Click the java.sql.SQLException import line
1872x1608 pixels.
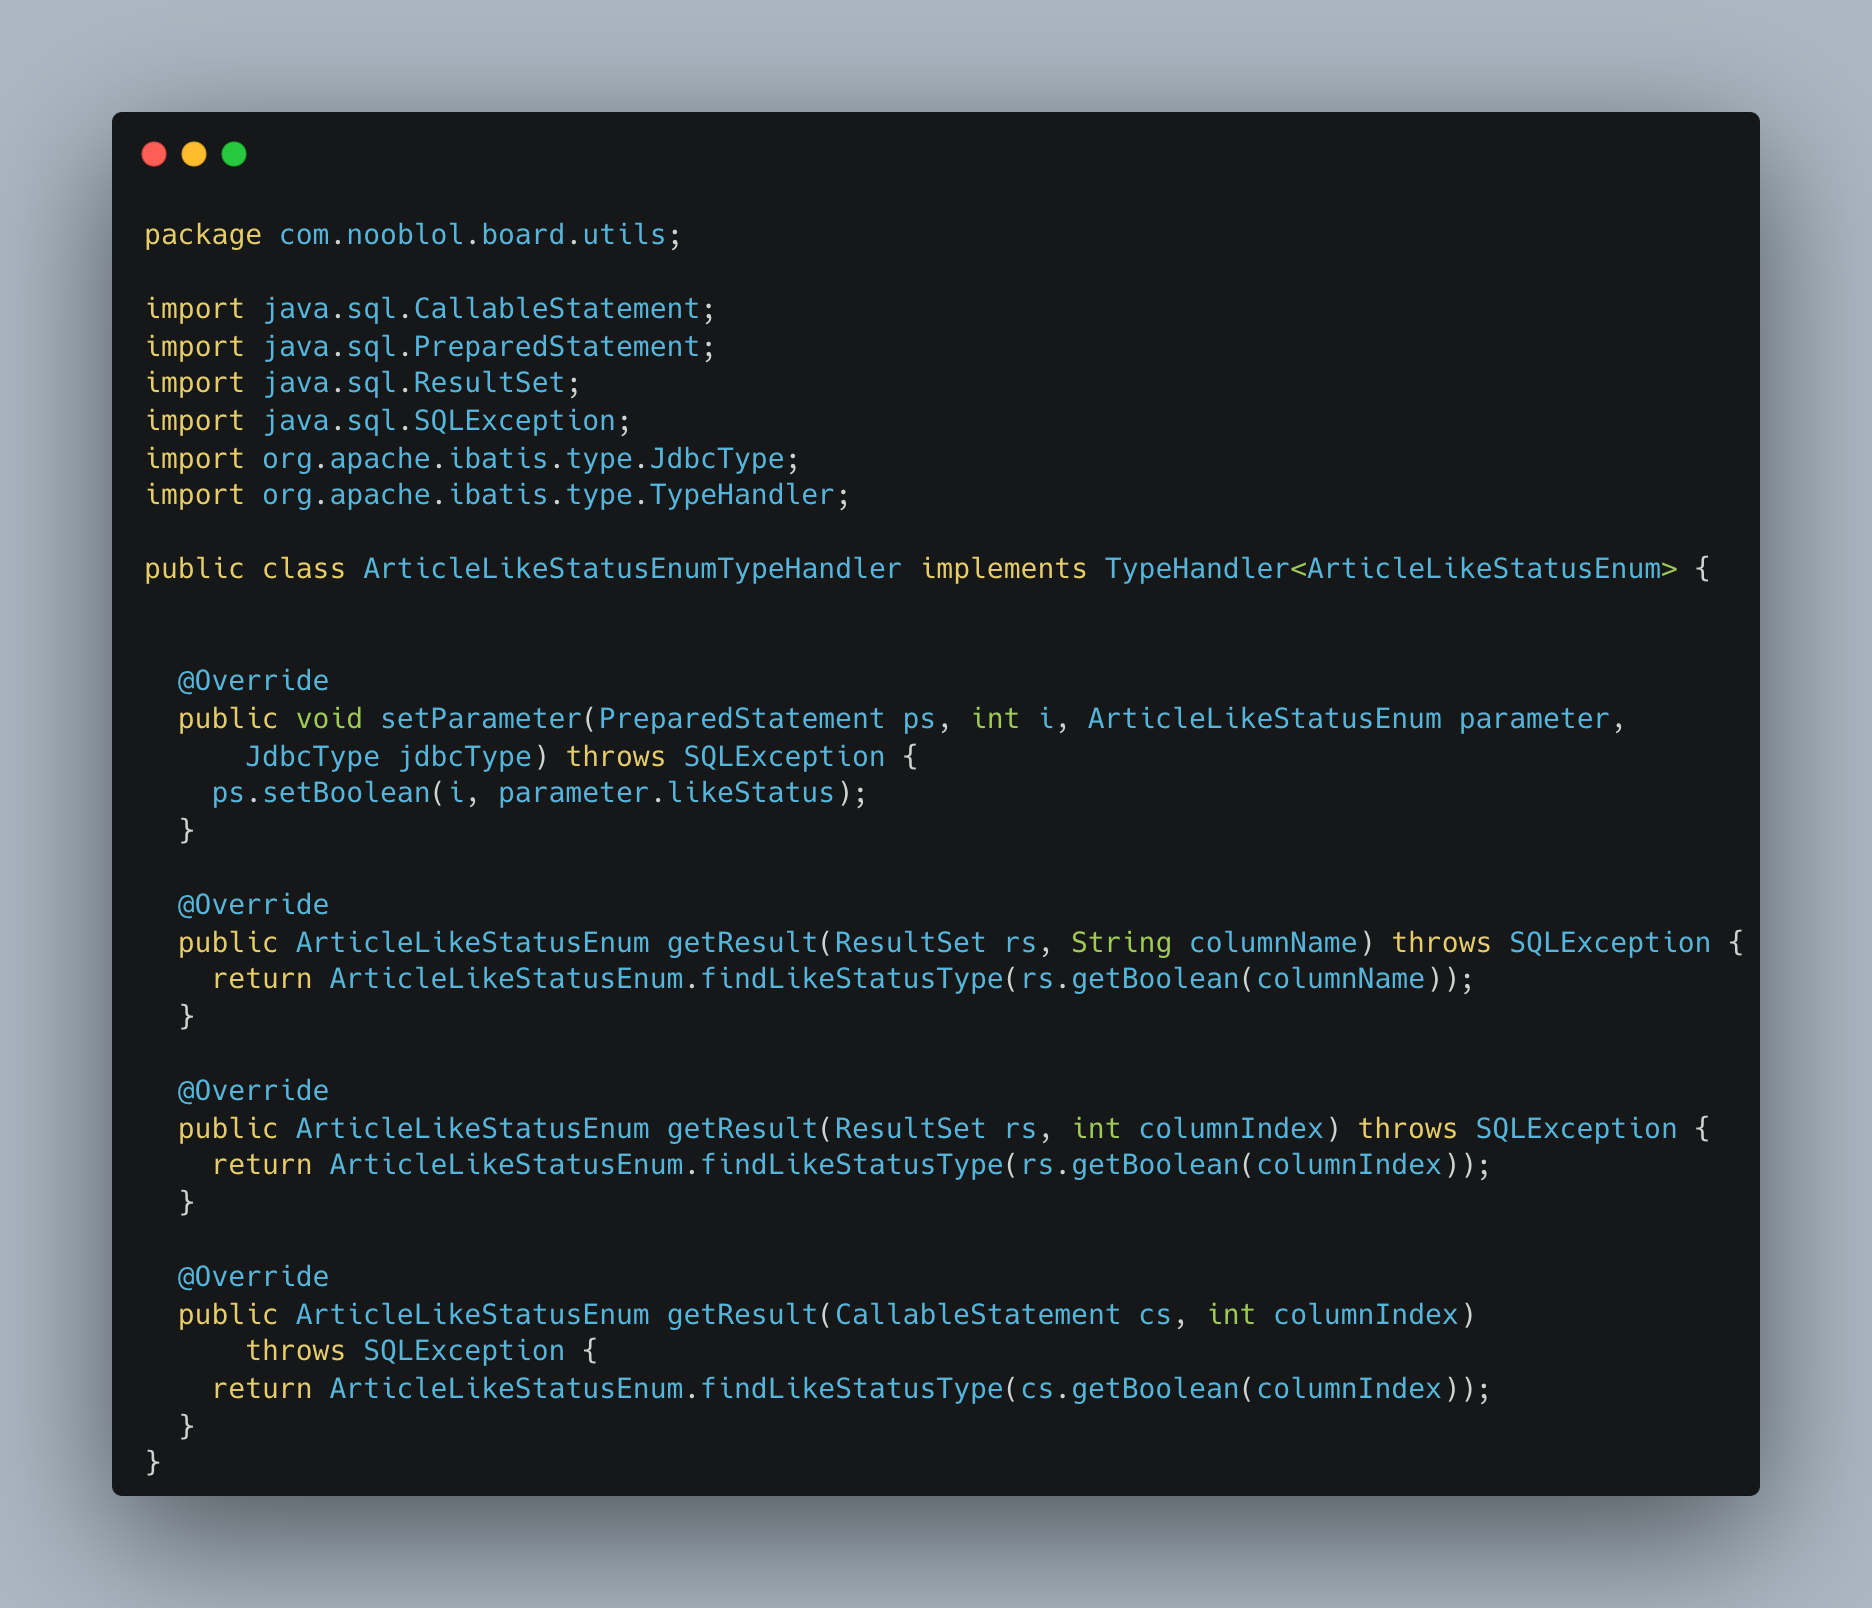(x=389, y=421)
